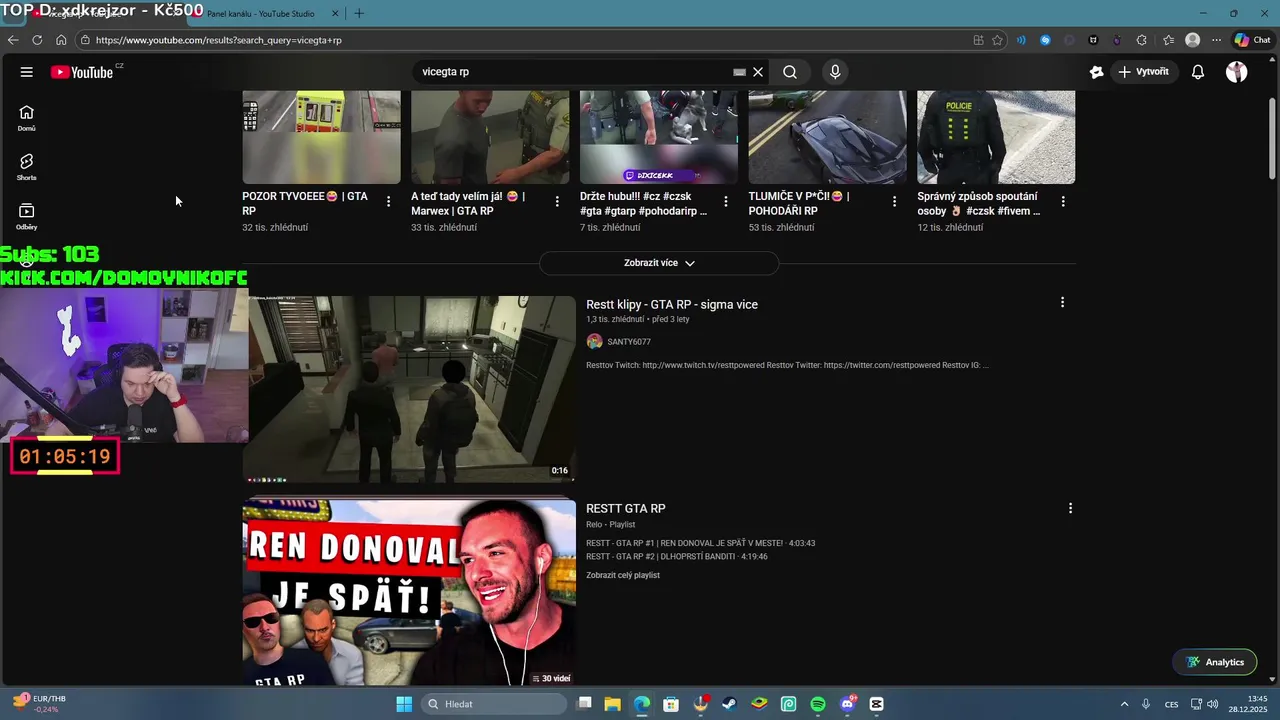
Task: Show hidden system tray icons
Action: pyautogui.click(x=1124, y=704)
